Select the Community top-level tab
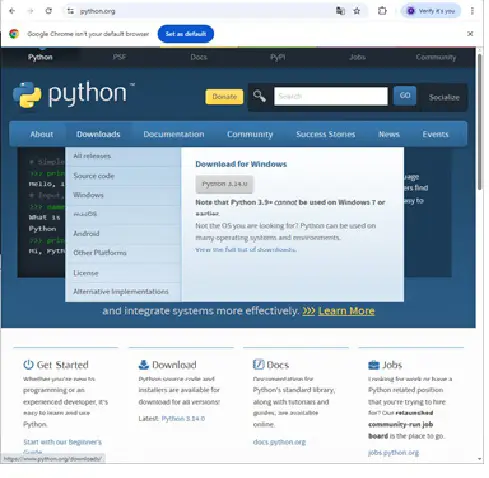Image resolution: width=489 pixels, height=478 pixels. click(x=436, y=57)
